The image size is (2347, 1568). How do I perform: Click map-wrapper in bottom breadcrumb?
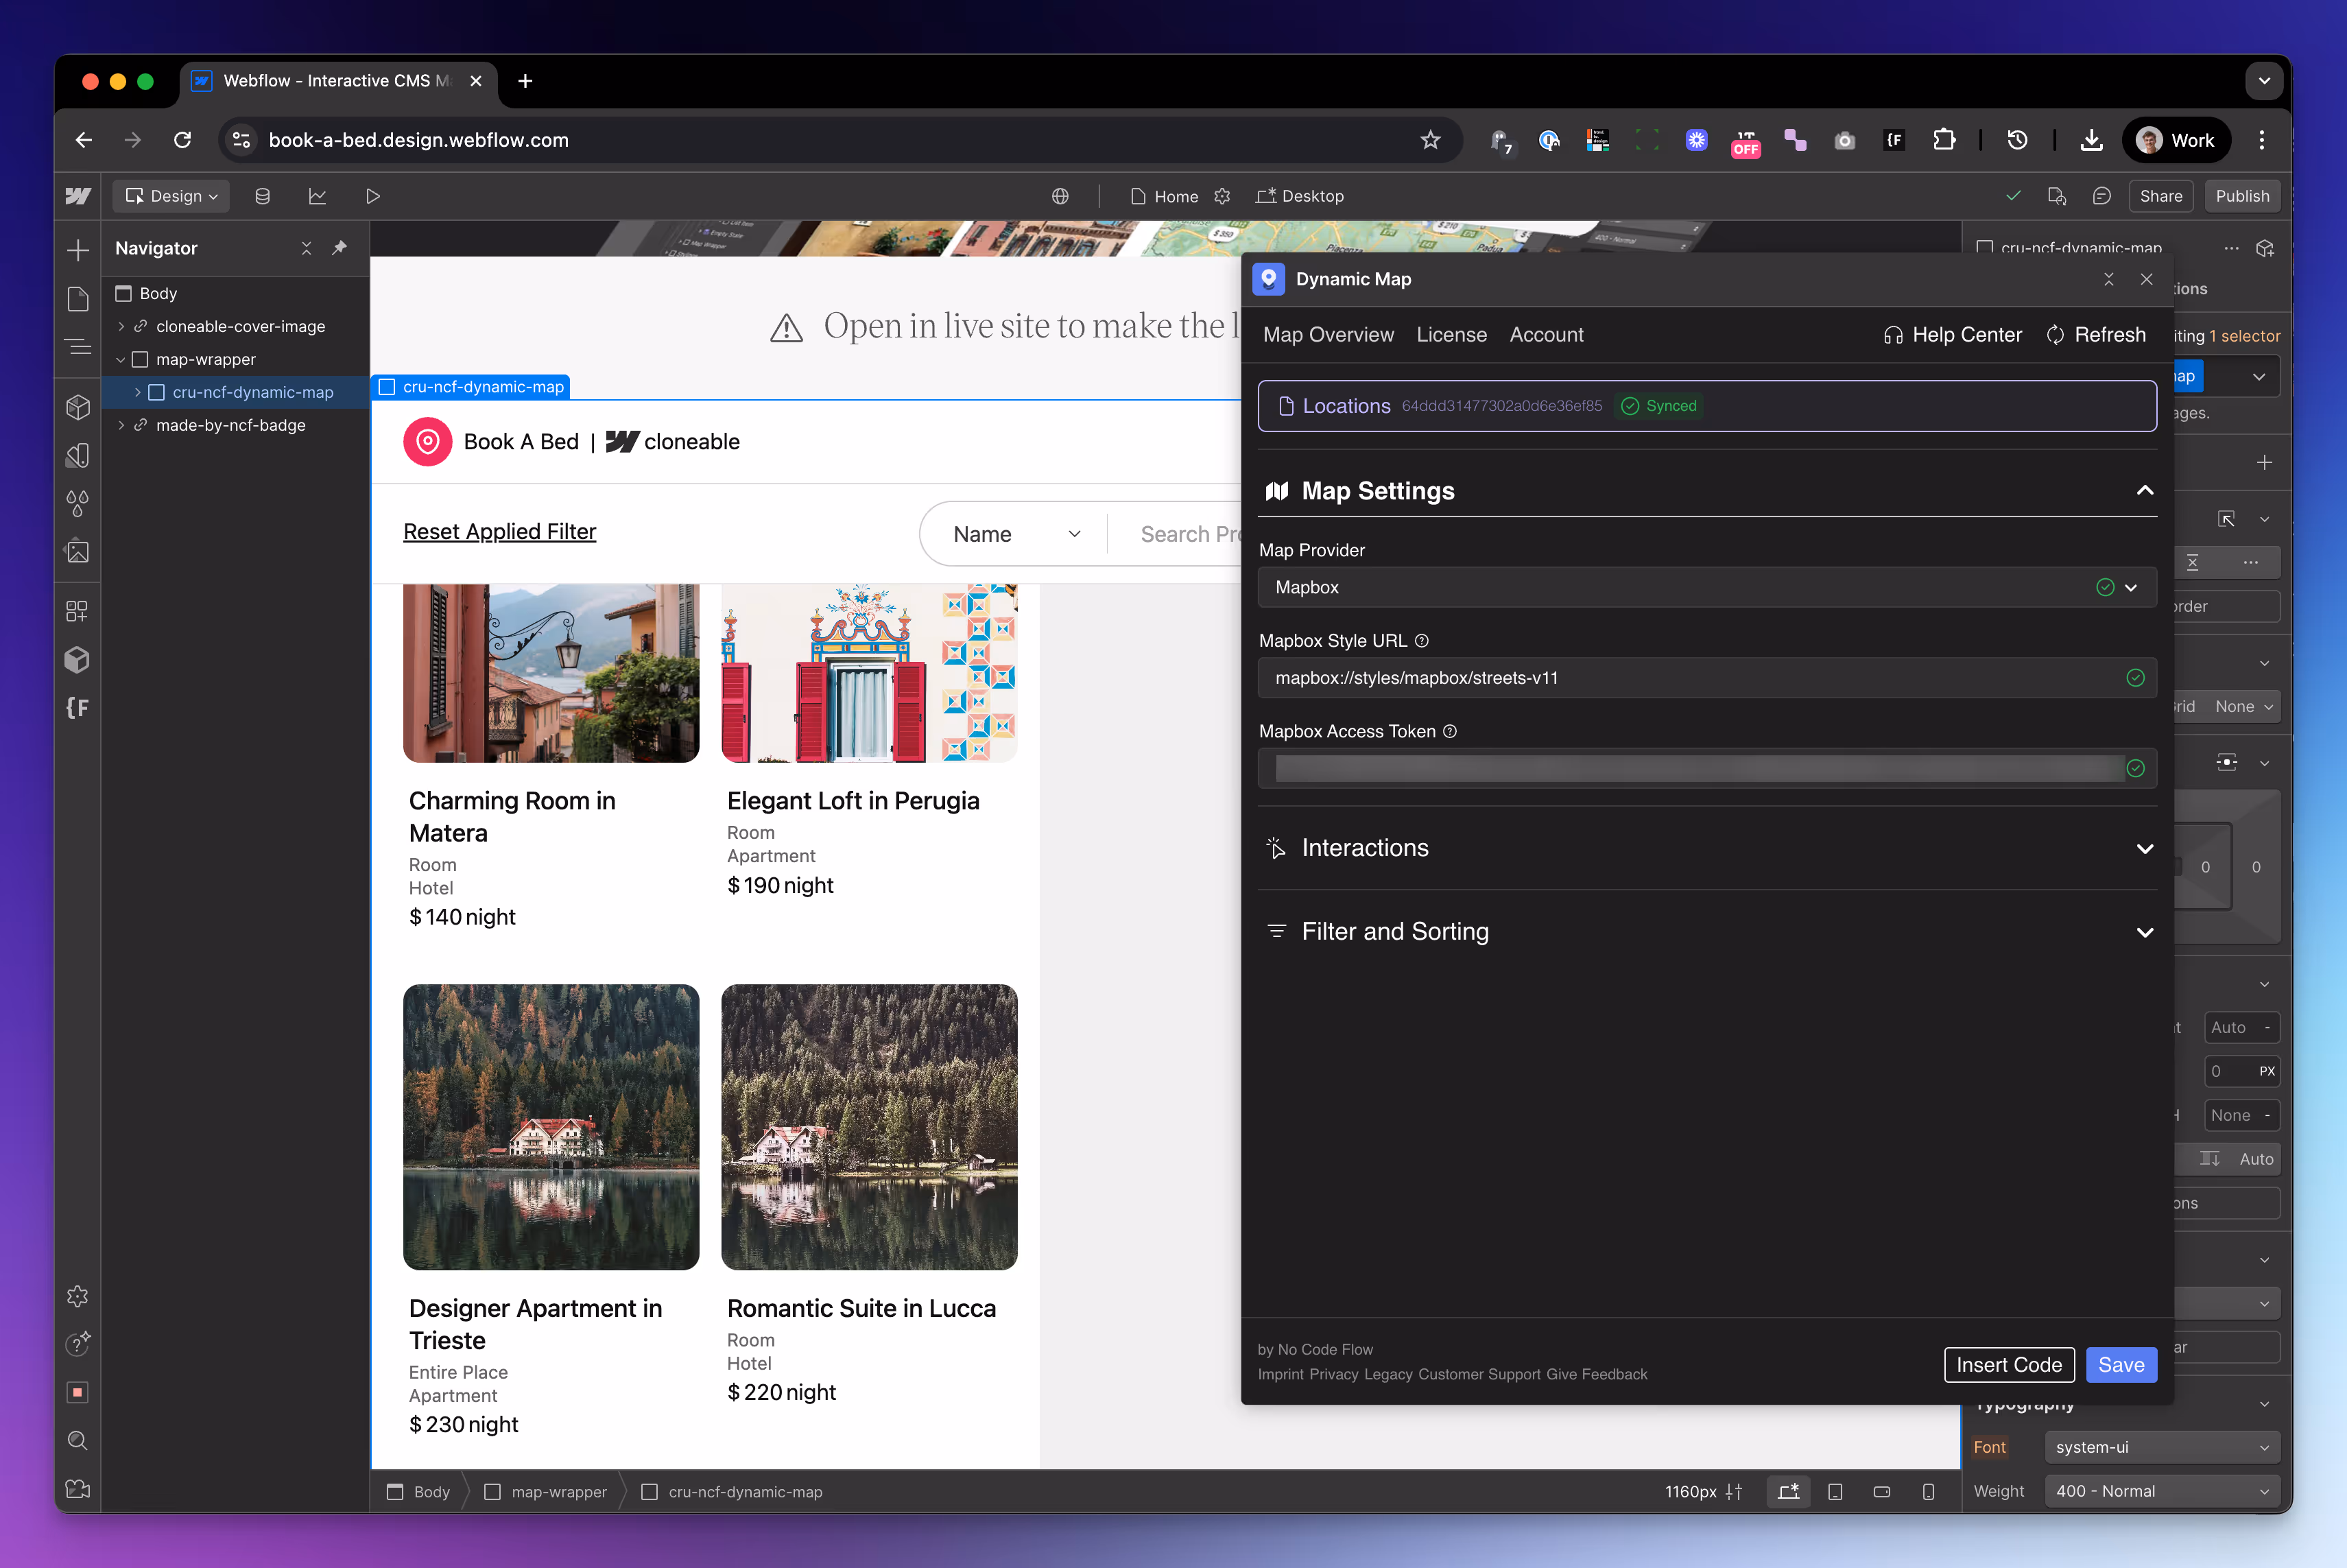click(x=546, y=1491)
